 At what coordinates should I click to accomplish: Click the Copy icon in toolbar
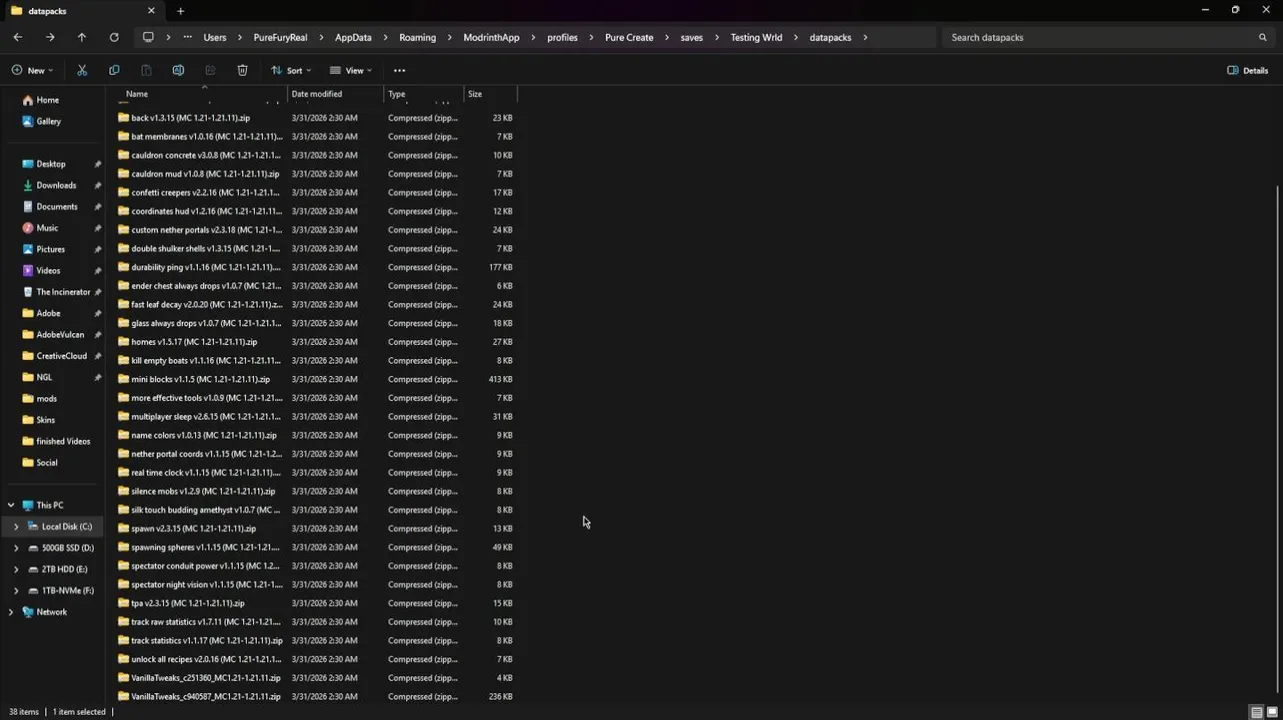point(114,70)
